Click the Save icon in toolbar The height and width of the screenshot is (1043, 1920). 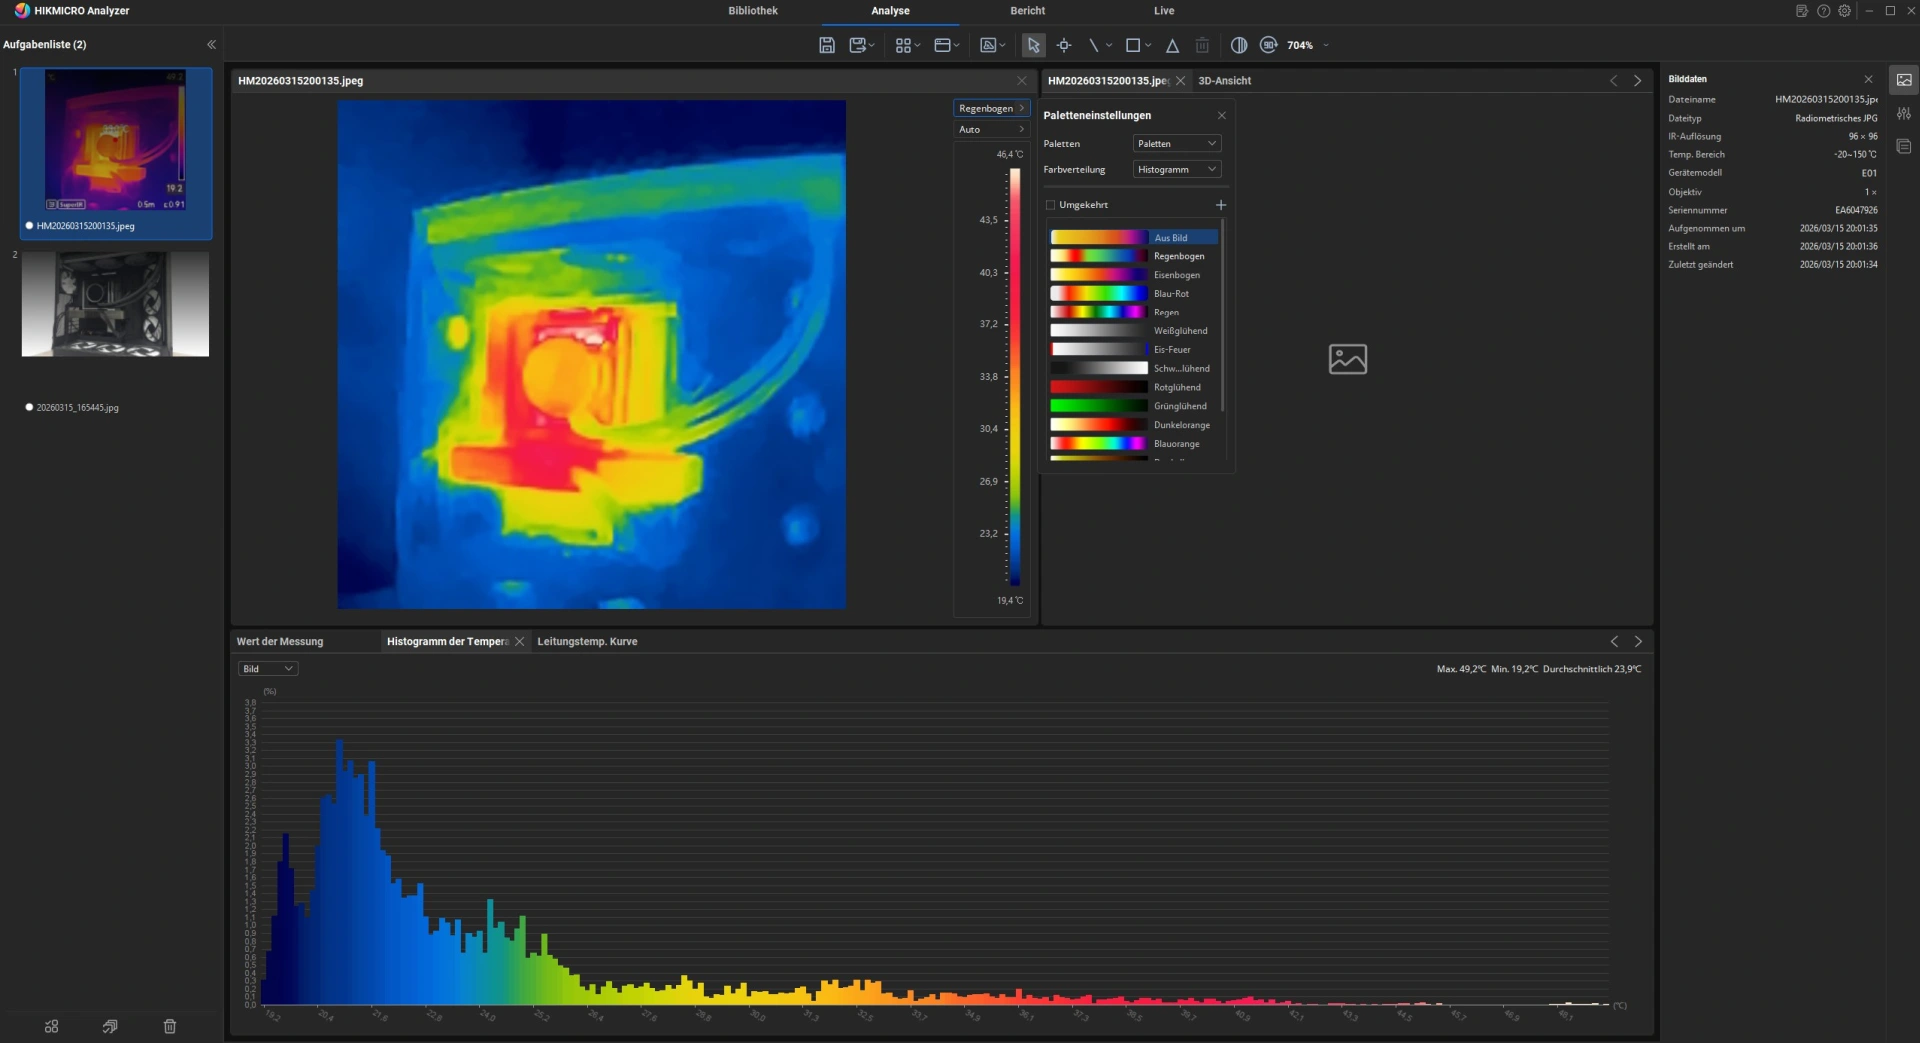[826, 45]
